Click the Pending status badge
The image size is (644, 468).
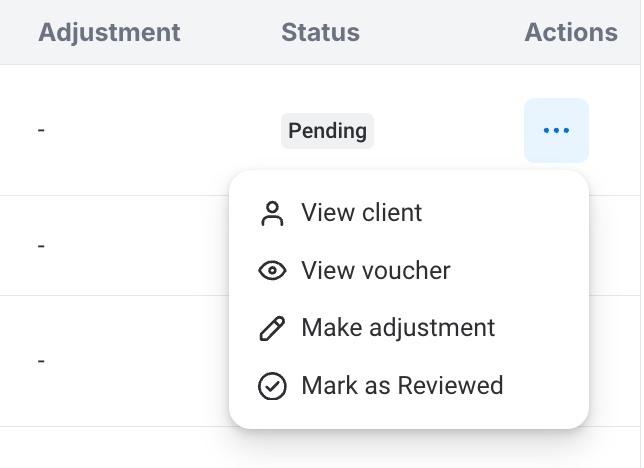(327, 130)
